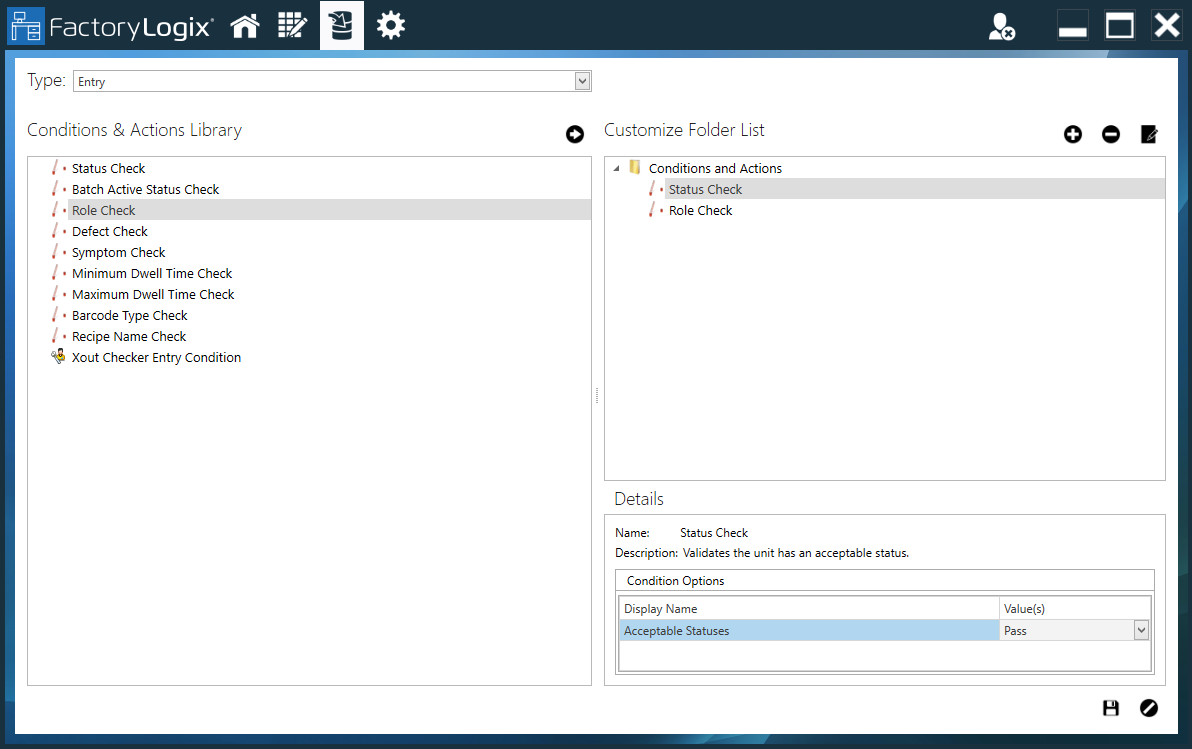Minimize the FactoryLogix window

pos(1072,26)
